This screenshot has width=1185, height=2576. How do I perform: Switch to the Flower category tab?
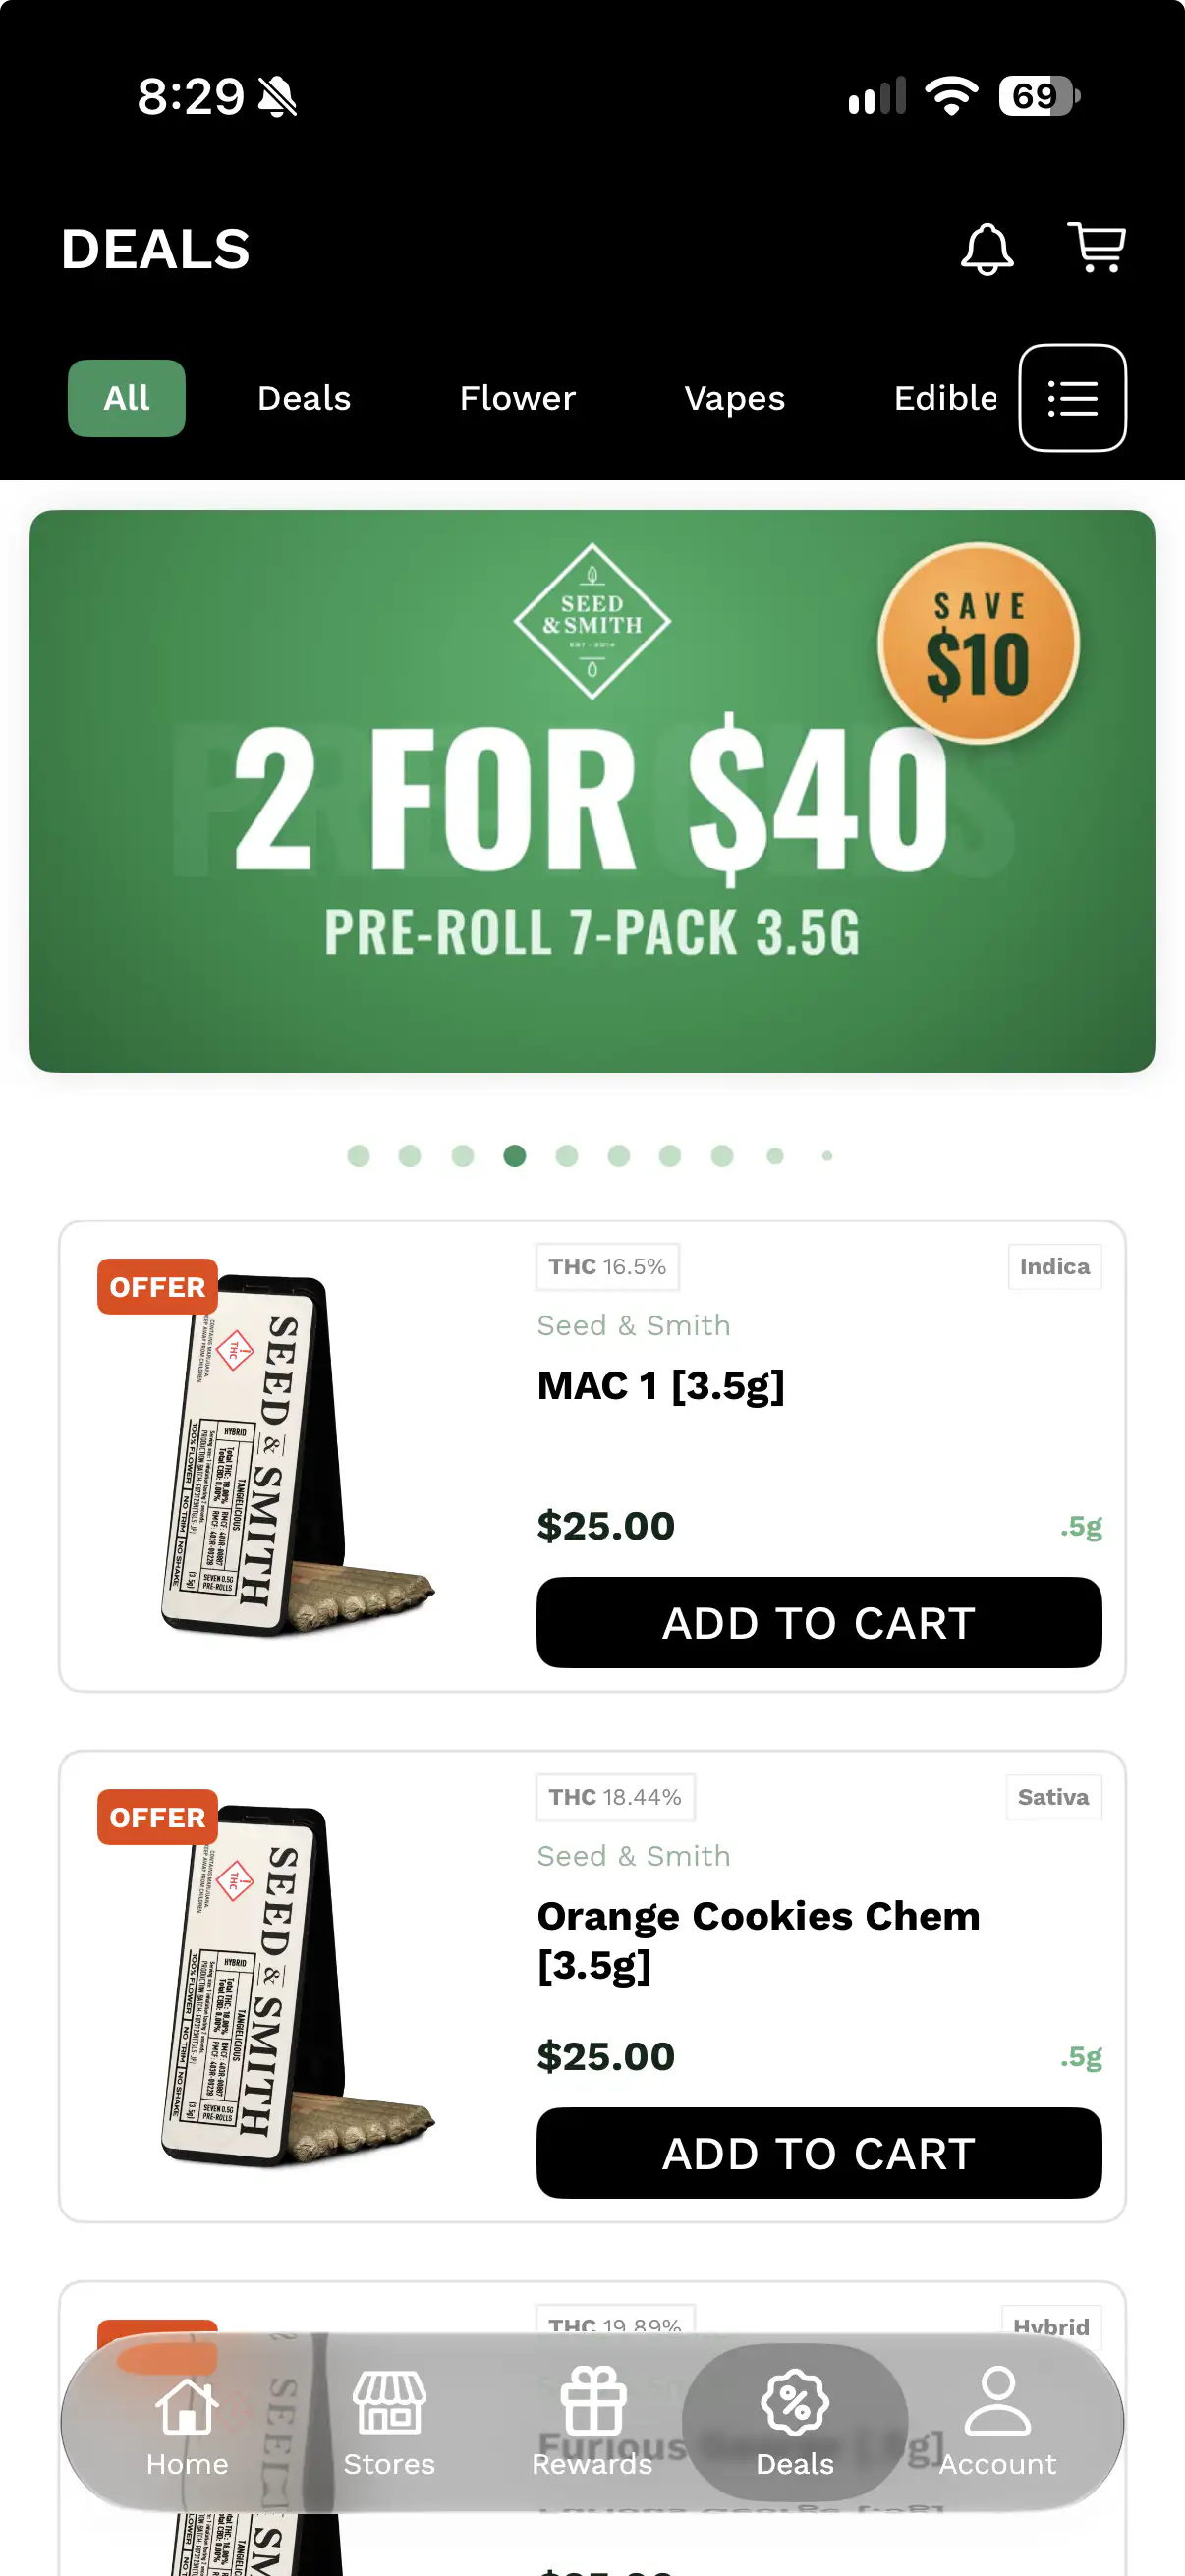[518, 398]
